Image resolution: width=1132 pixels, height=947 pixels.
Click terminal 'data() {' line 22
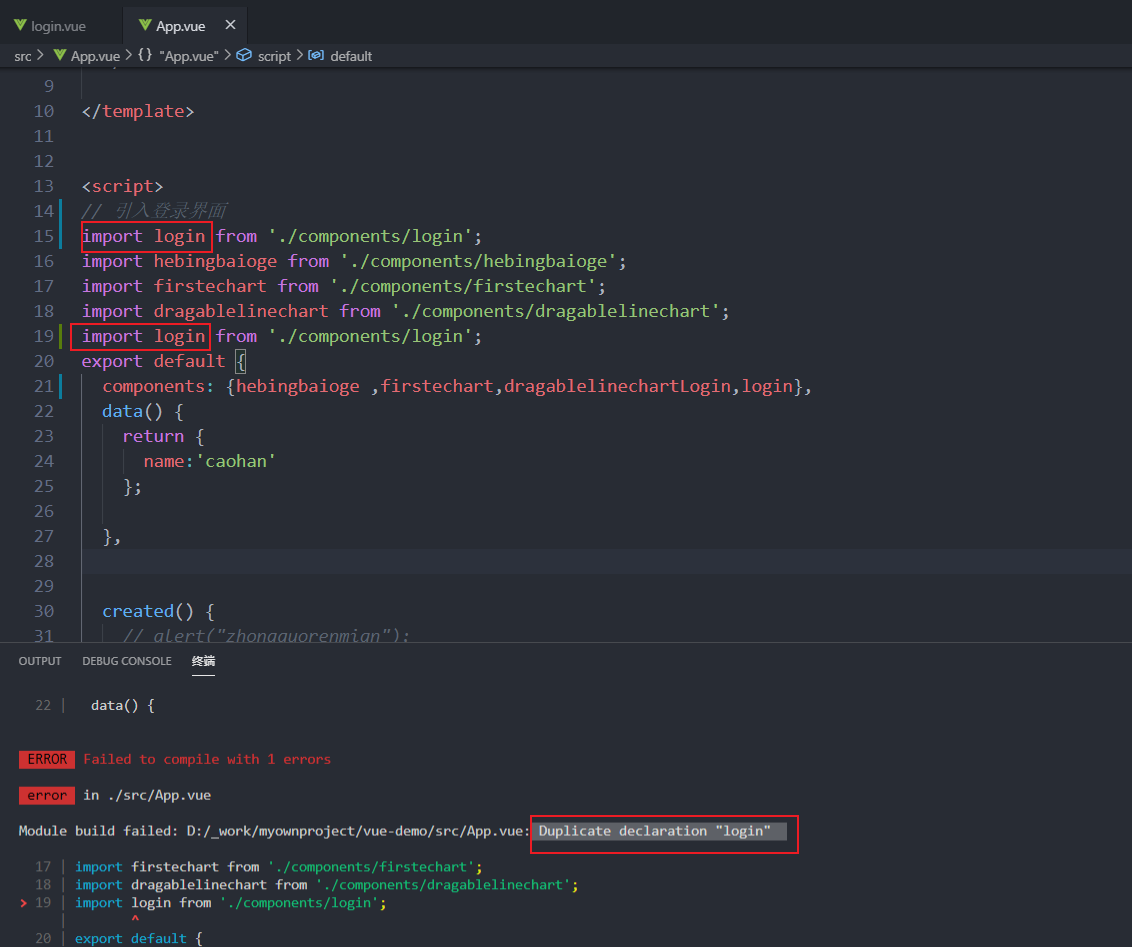click(x=123, y=706)
